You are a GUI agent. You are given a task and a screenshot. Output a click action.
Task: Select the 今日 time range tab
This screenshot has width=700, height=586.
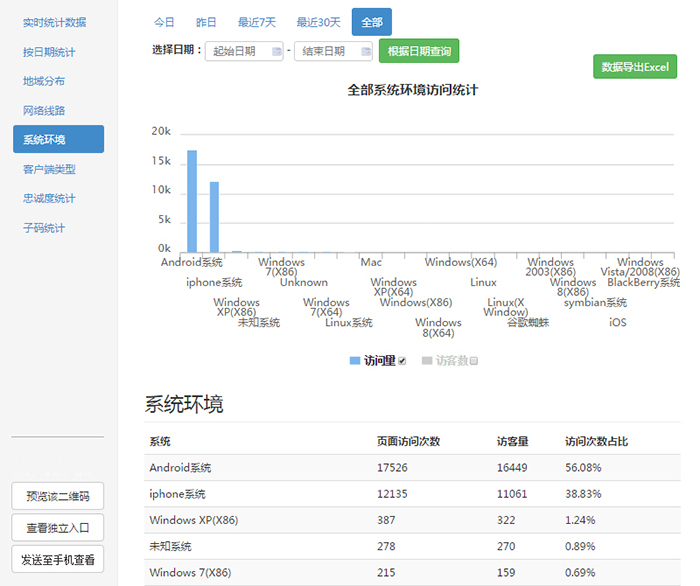pos(164,22)
